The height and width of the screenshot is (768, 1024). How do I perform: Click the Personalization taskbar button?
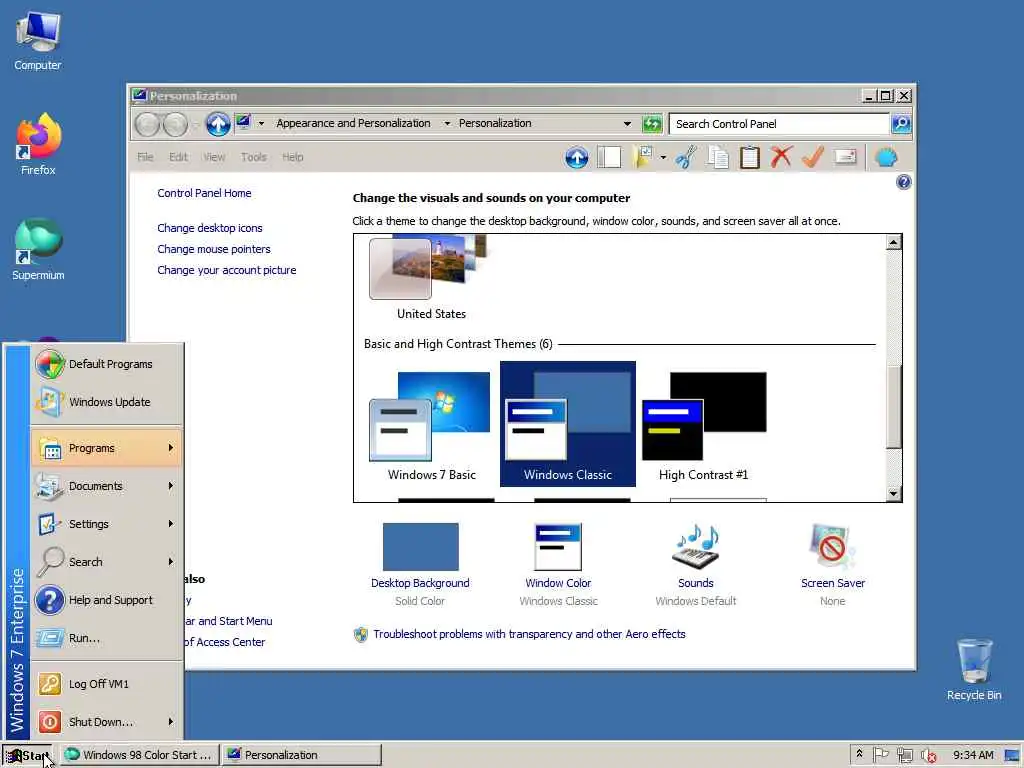tap(302, 755)
